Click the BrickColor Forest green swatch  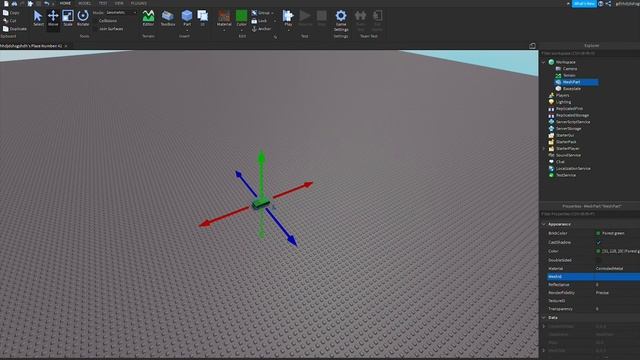[598, 233]
